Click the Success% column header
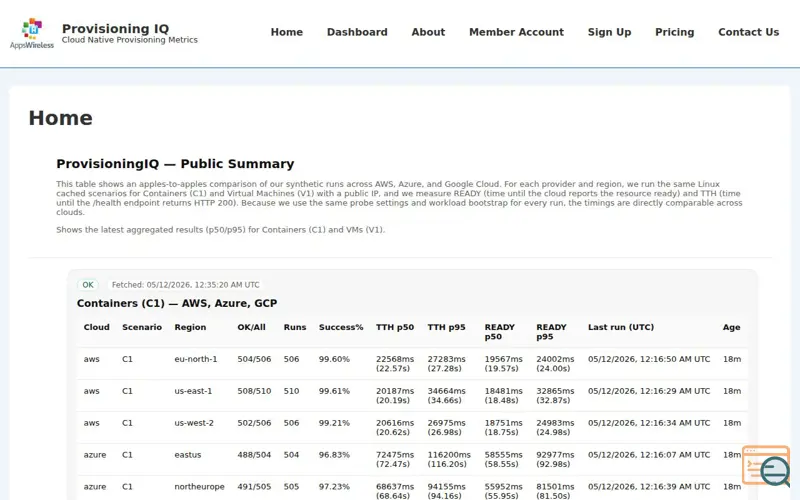Image resolution: width=800 pixels, height=500 pixels. tap(341, 327)
